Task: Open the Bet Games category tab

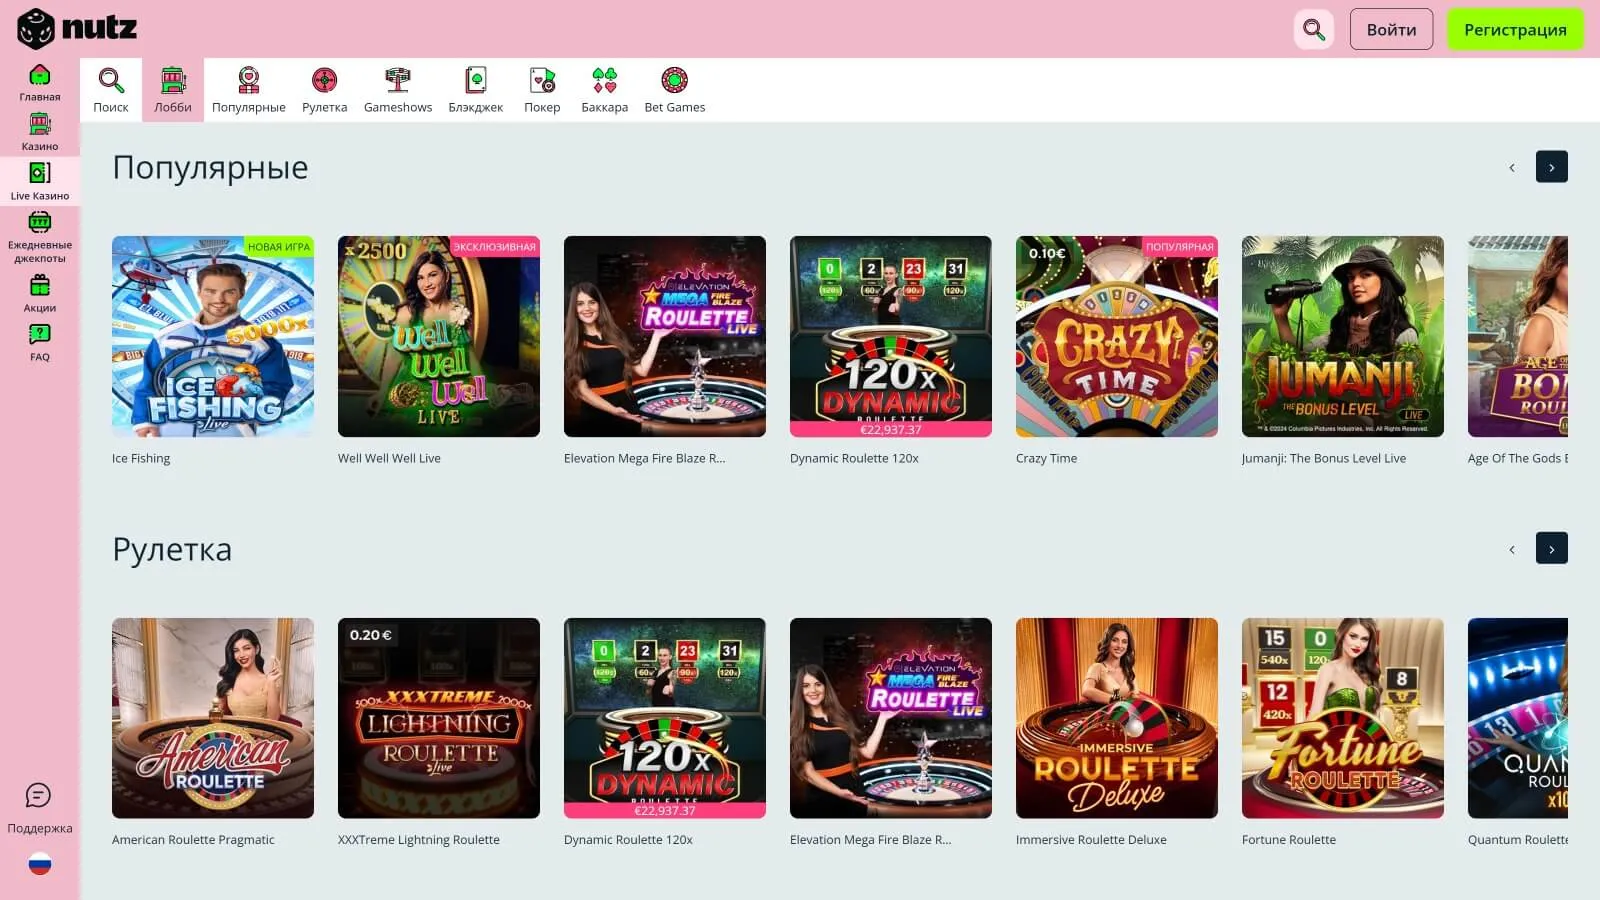Action: [x=675, y=90]
